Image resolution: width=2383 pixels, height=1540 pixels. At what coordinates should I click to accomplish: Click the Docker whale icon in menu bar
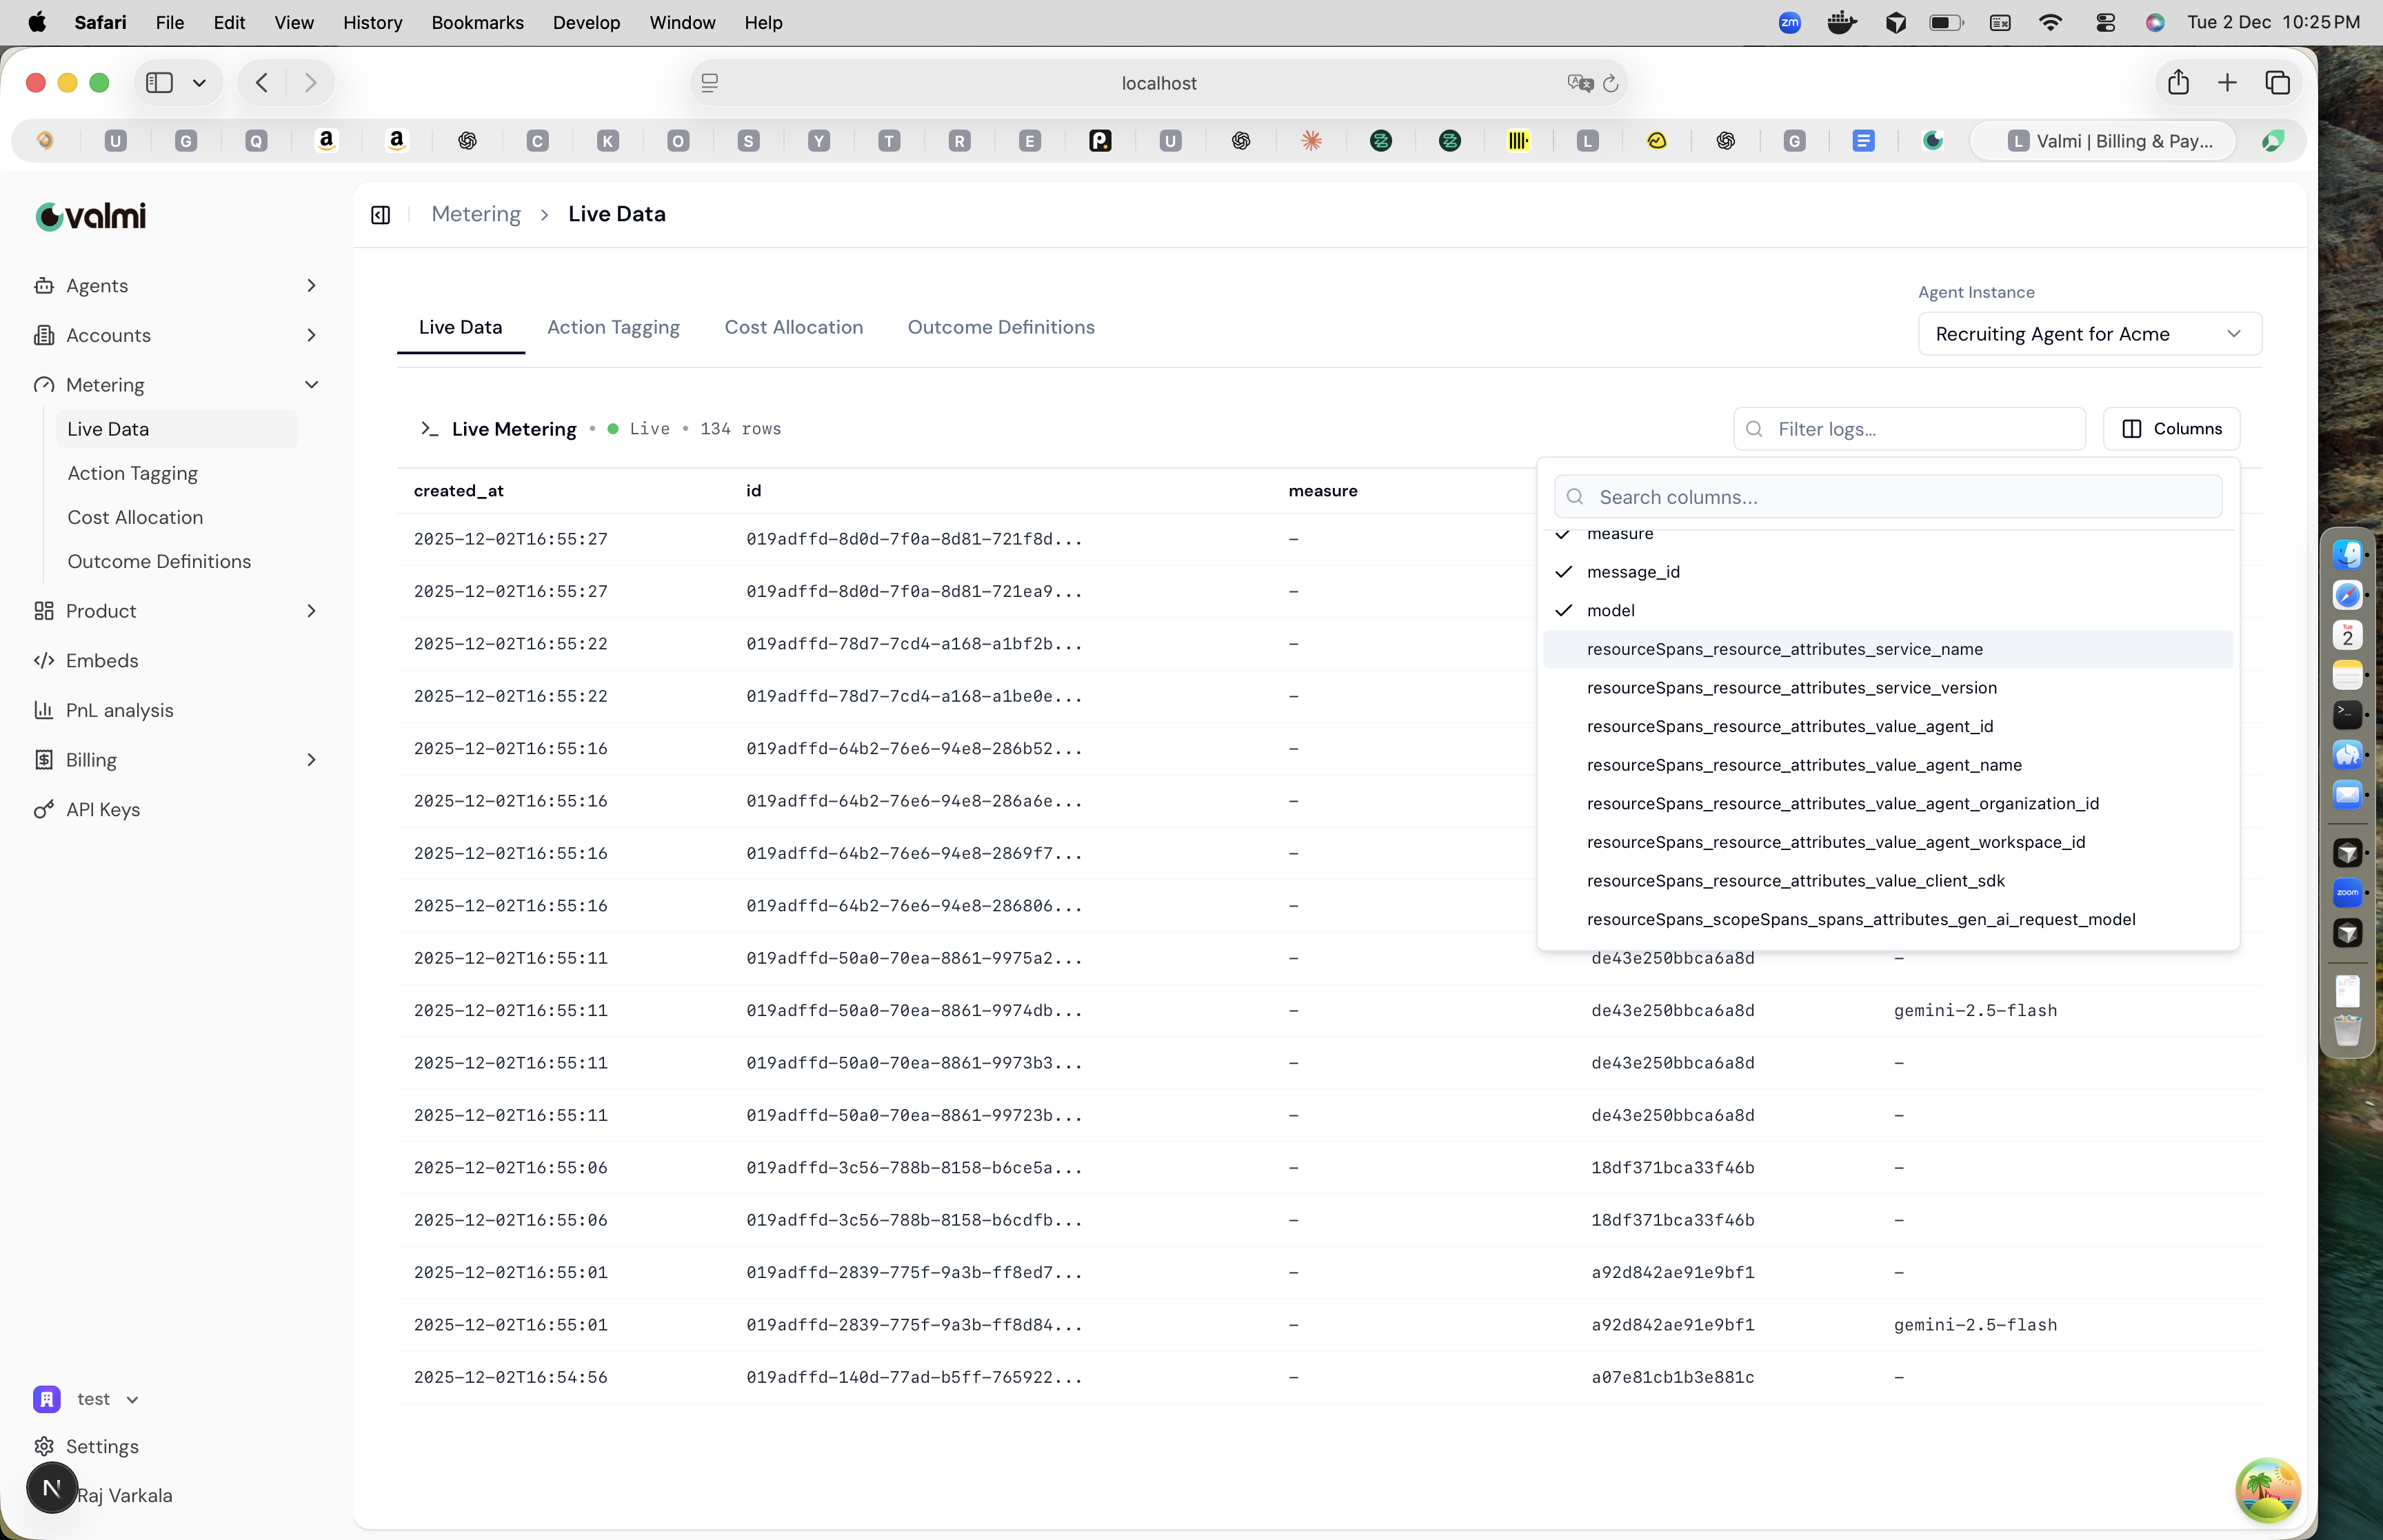(1840, 22)
